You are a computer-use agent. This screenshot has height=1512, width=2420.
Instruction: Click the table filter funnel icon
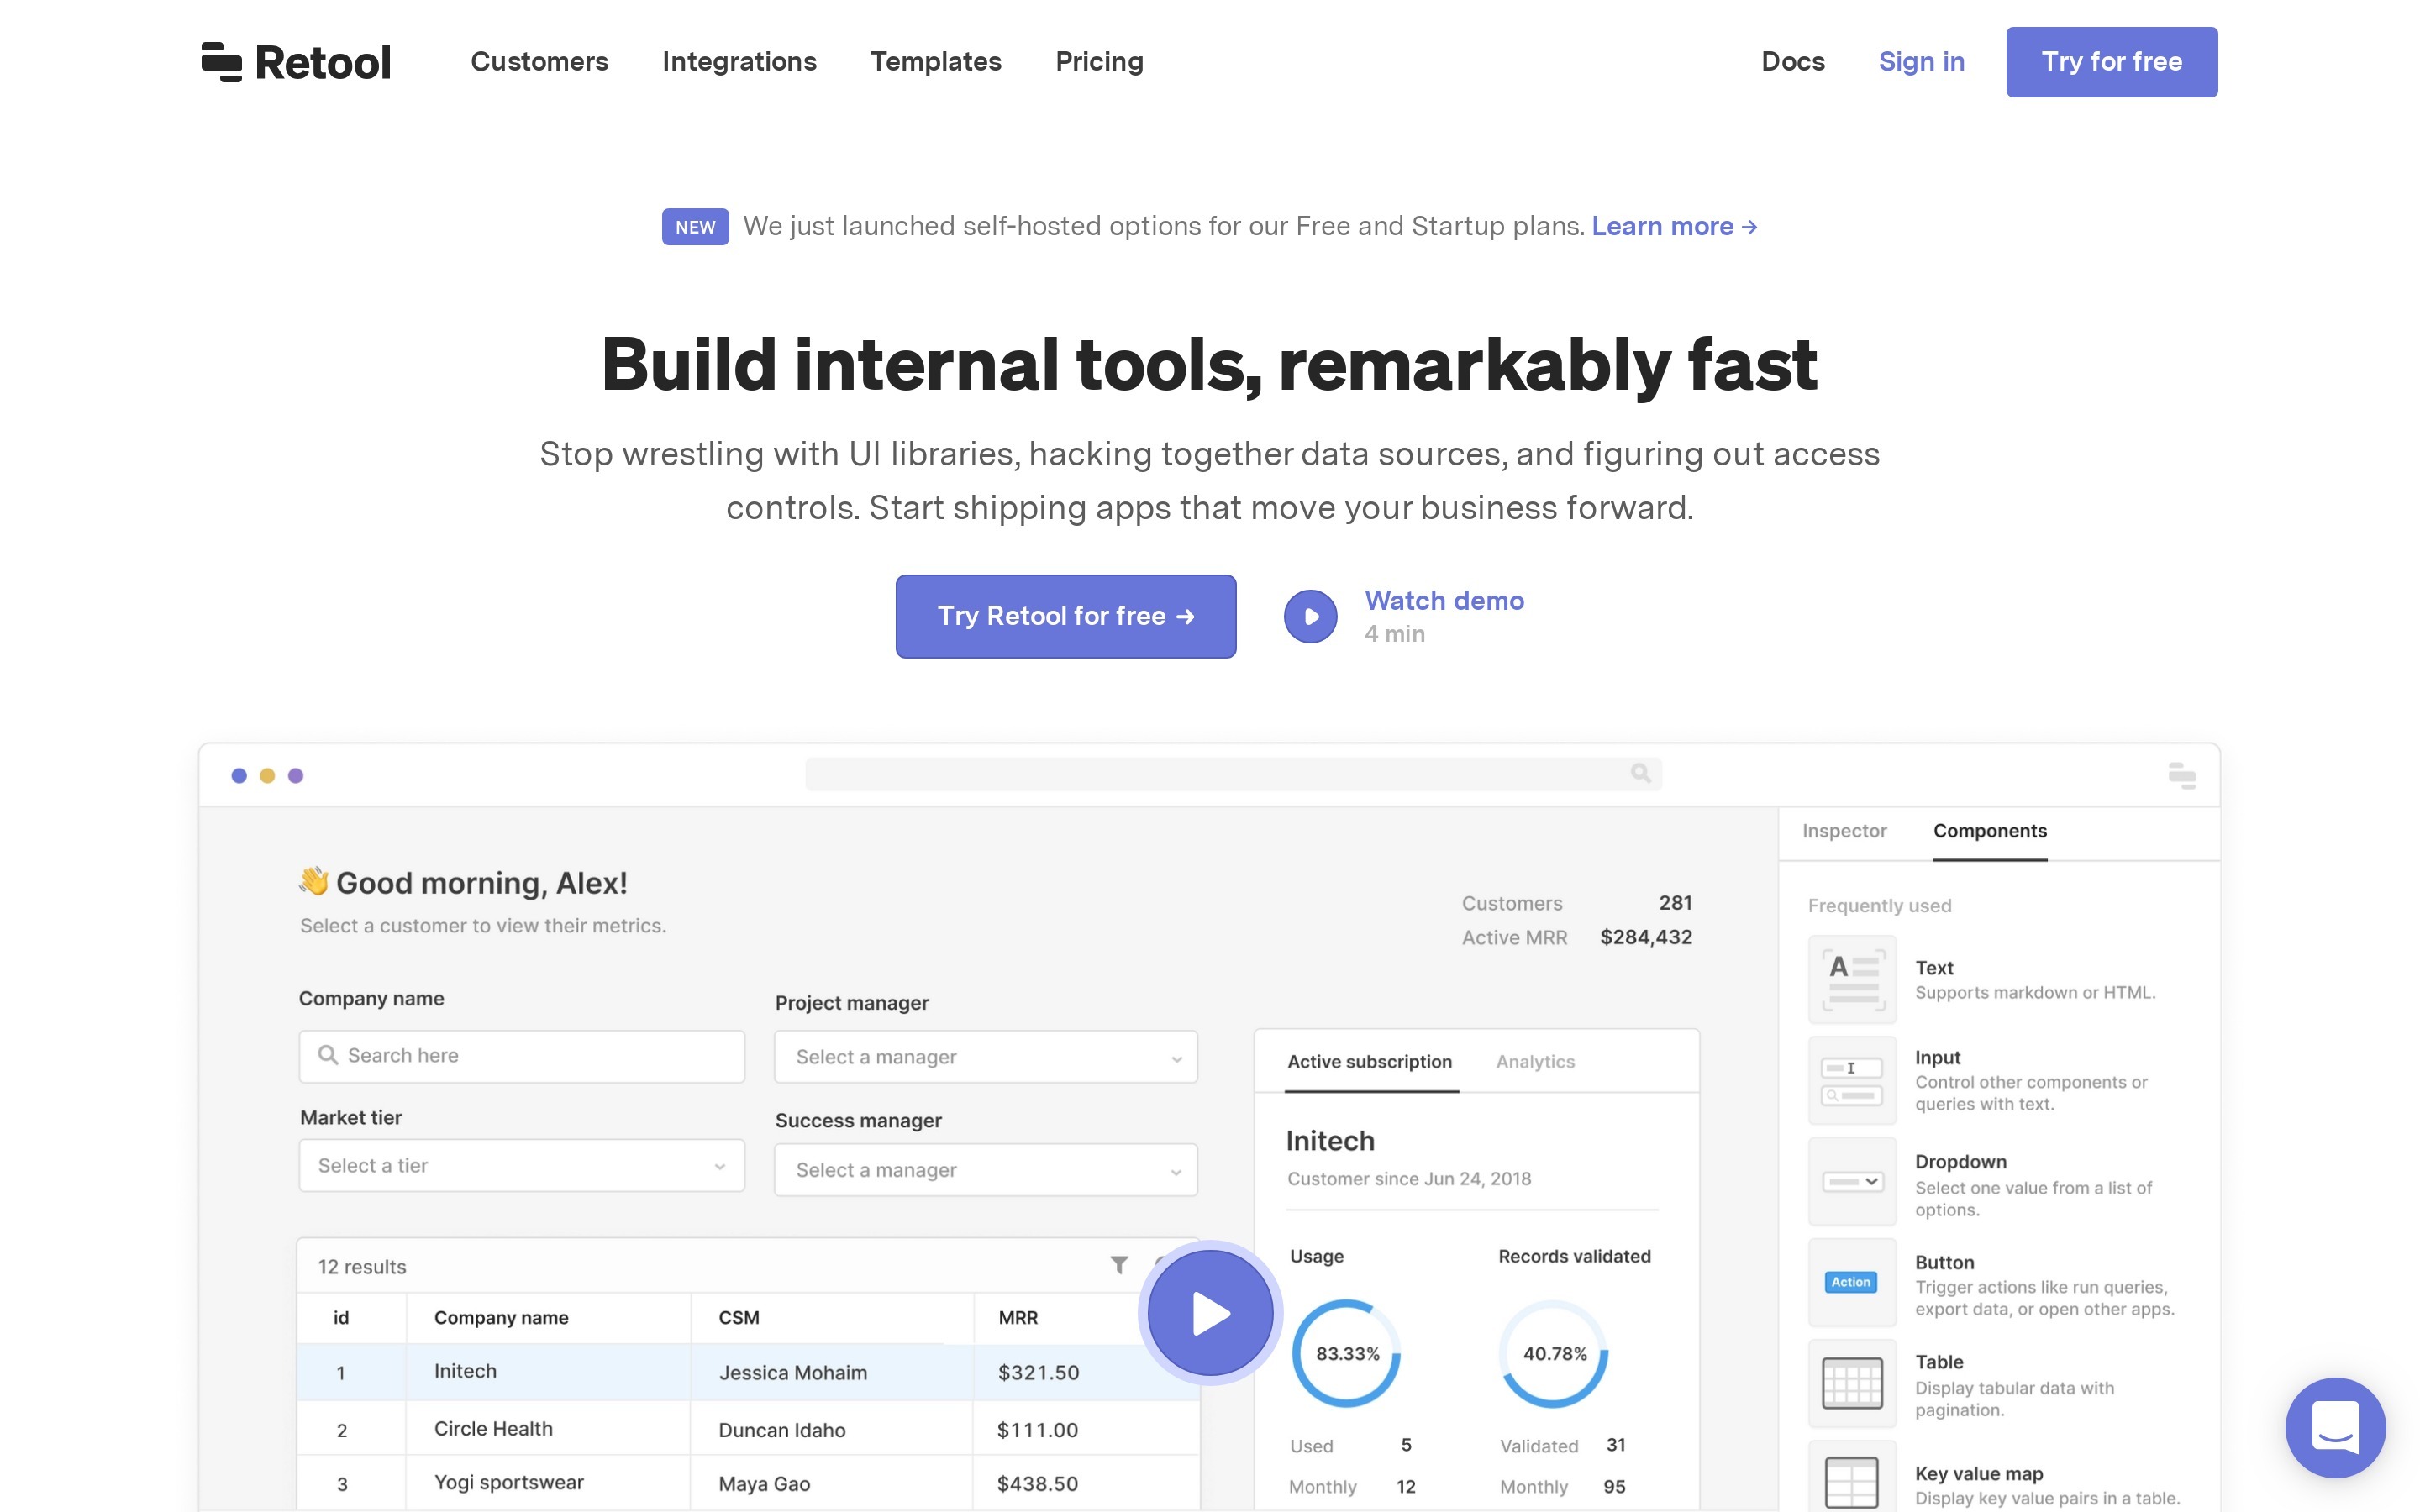coord(1119,1266)
